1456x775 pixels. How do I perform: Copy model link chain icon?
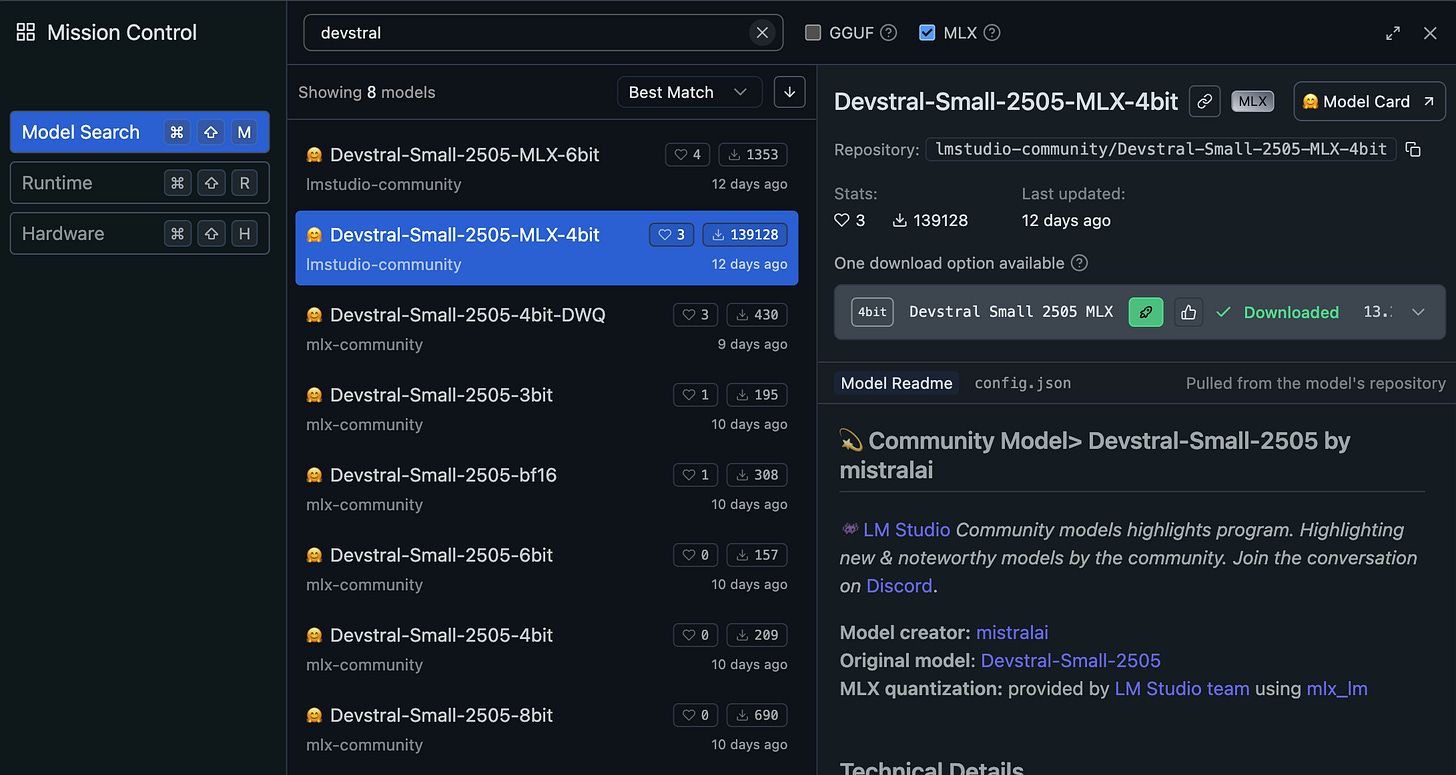1205,101
